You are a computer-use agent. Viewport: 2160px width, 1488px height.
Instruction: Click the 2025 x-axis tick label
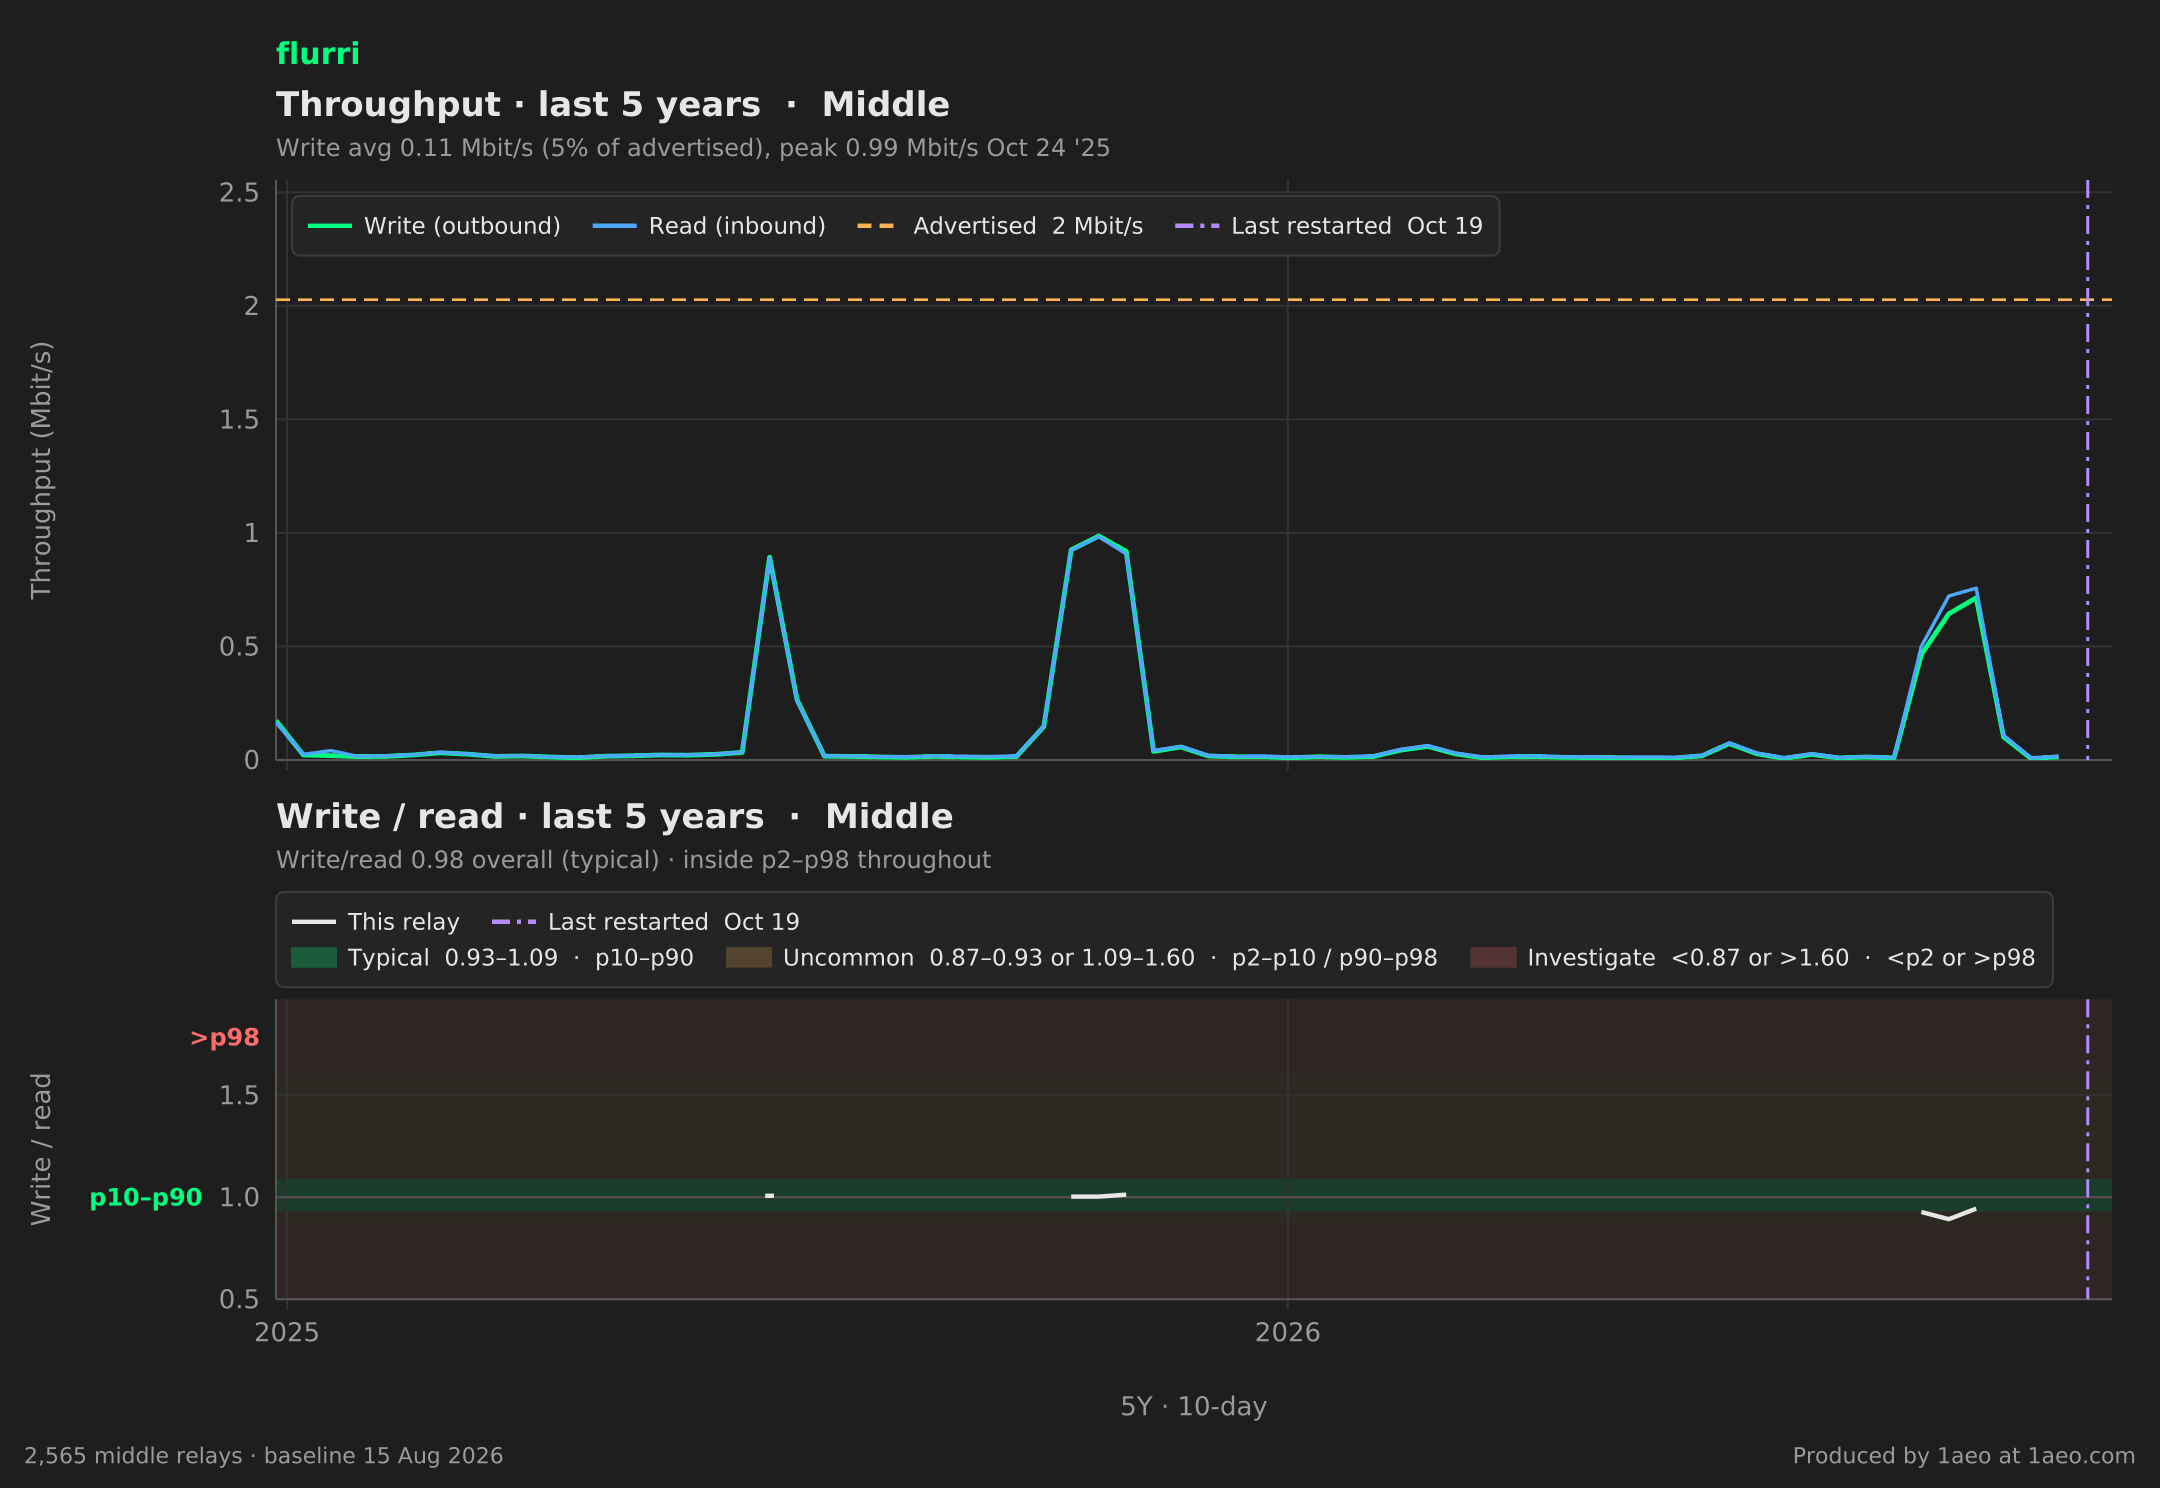pos(287,1333)
